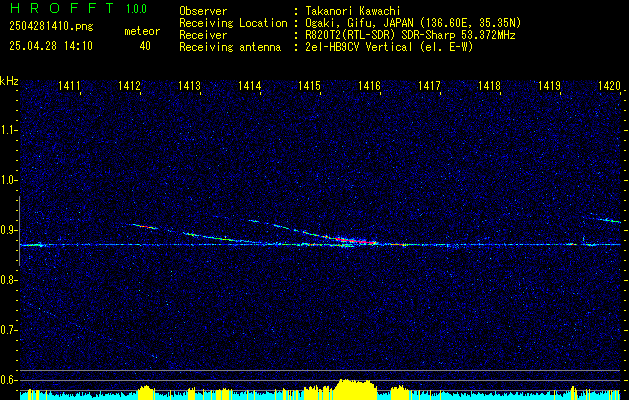The image size is (629, 400).
Task: Click time axis label 1414
Action: pyautogui.click(x=250, y=85)
